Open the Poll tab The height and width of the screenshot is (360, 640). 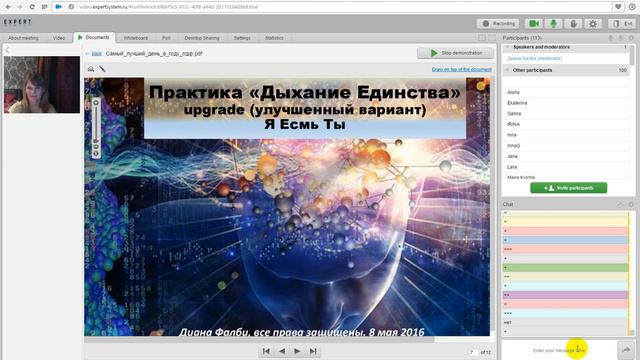point(166,38)
